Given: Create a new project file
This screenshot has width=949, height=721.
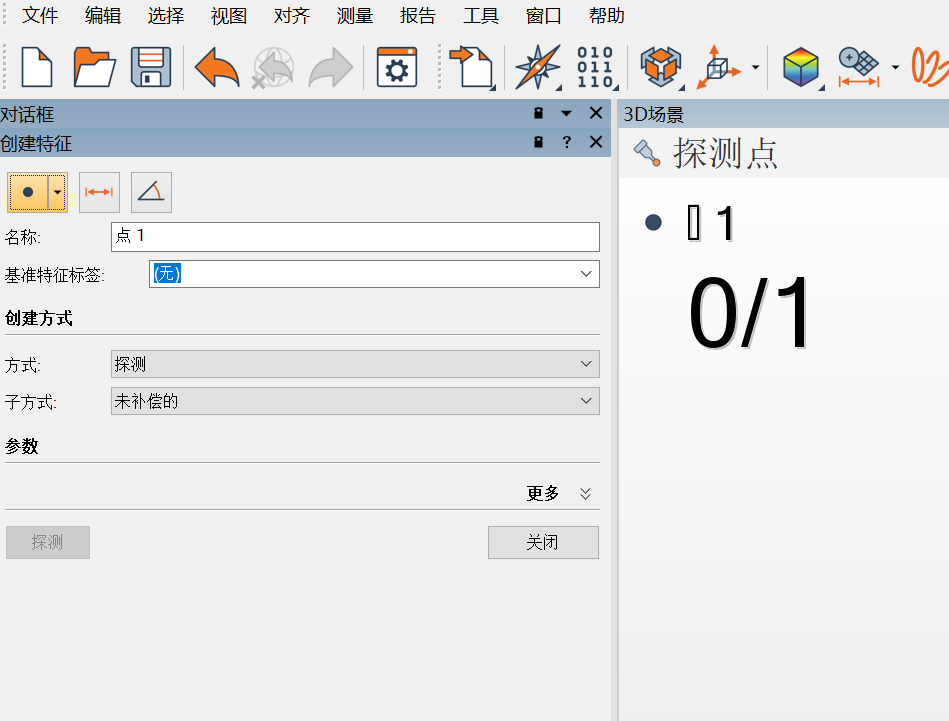Looking at the screenshot, I should [36, 67].
